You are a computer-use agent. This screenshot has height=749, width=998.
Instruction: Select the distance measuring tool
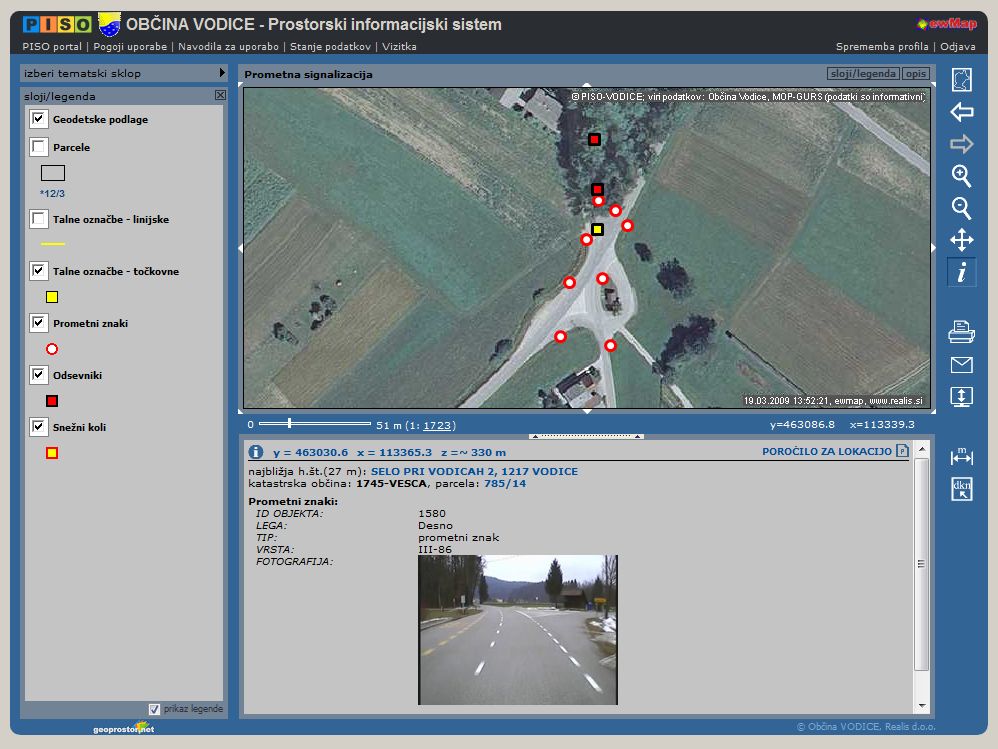point(961,456)
